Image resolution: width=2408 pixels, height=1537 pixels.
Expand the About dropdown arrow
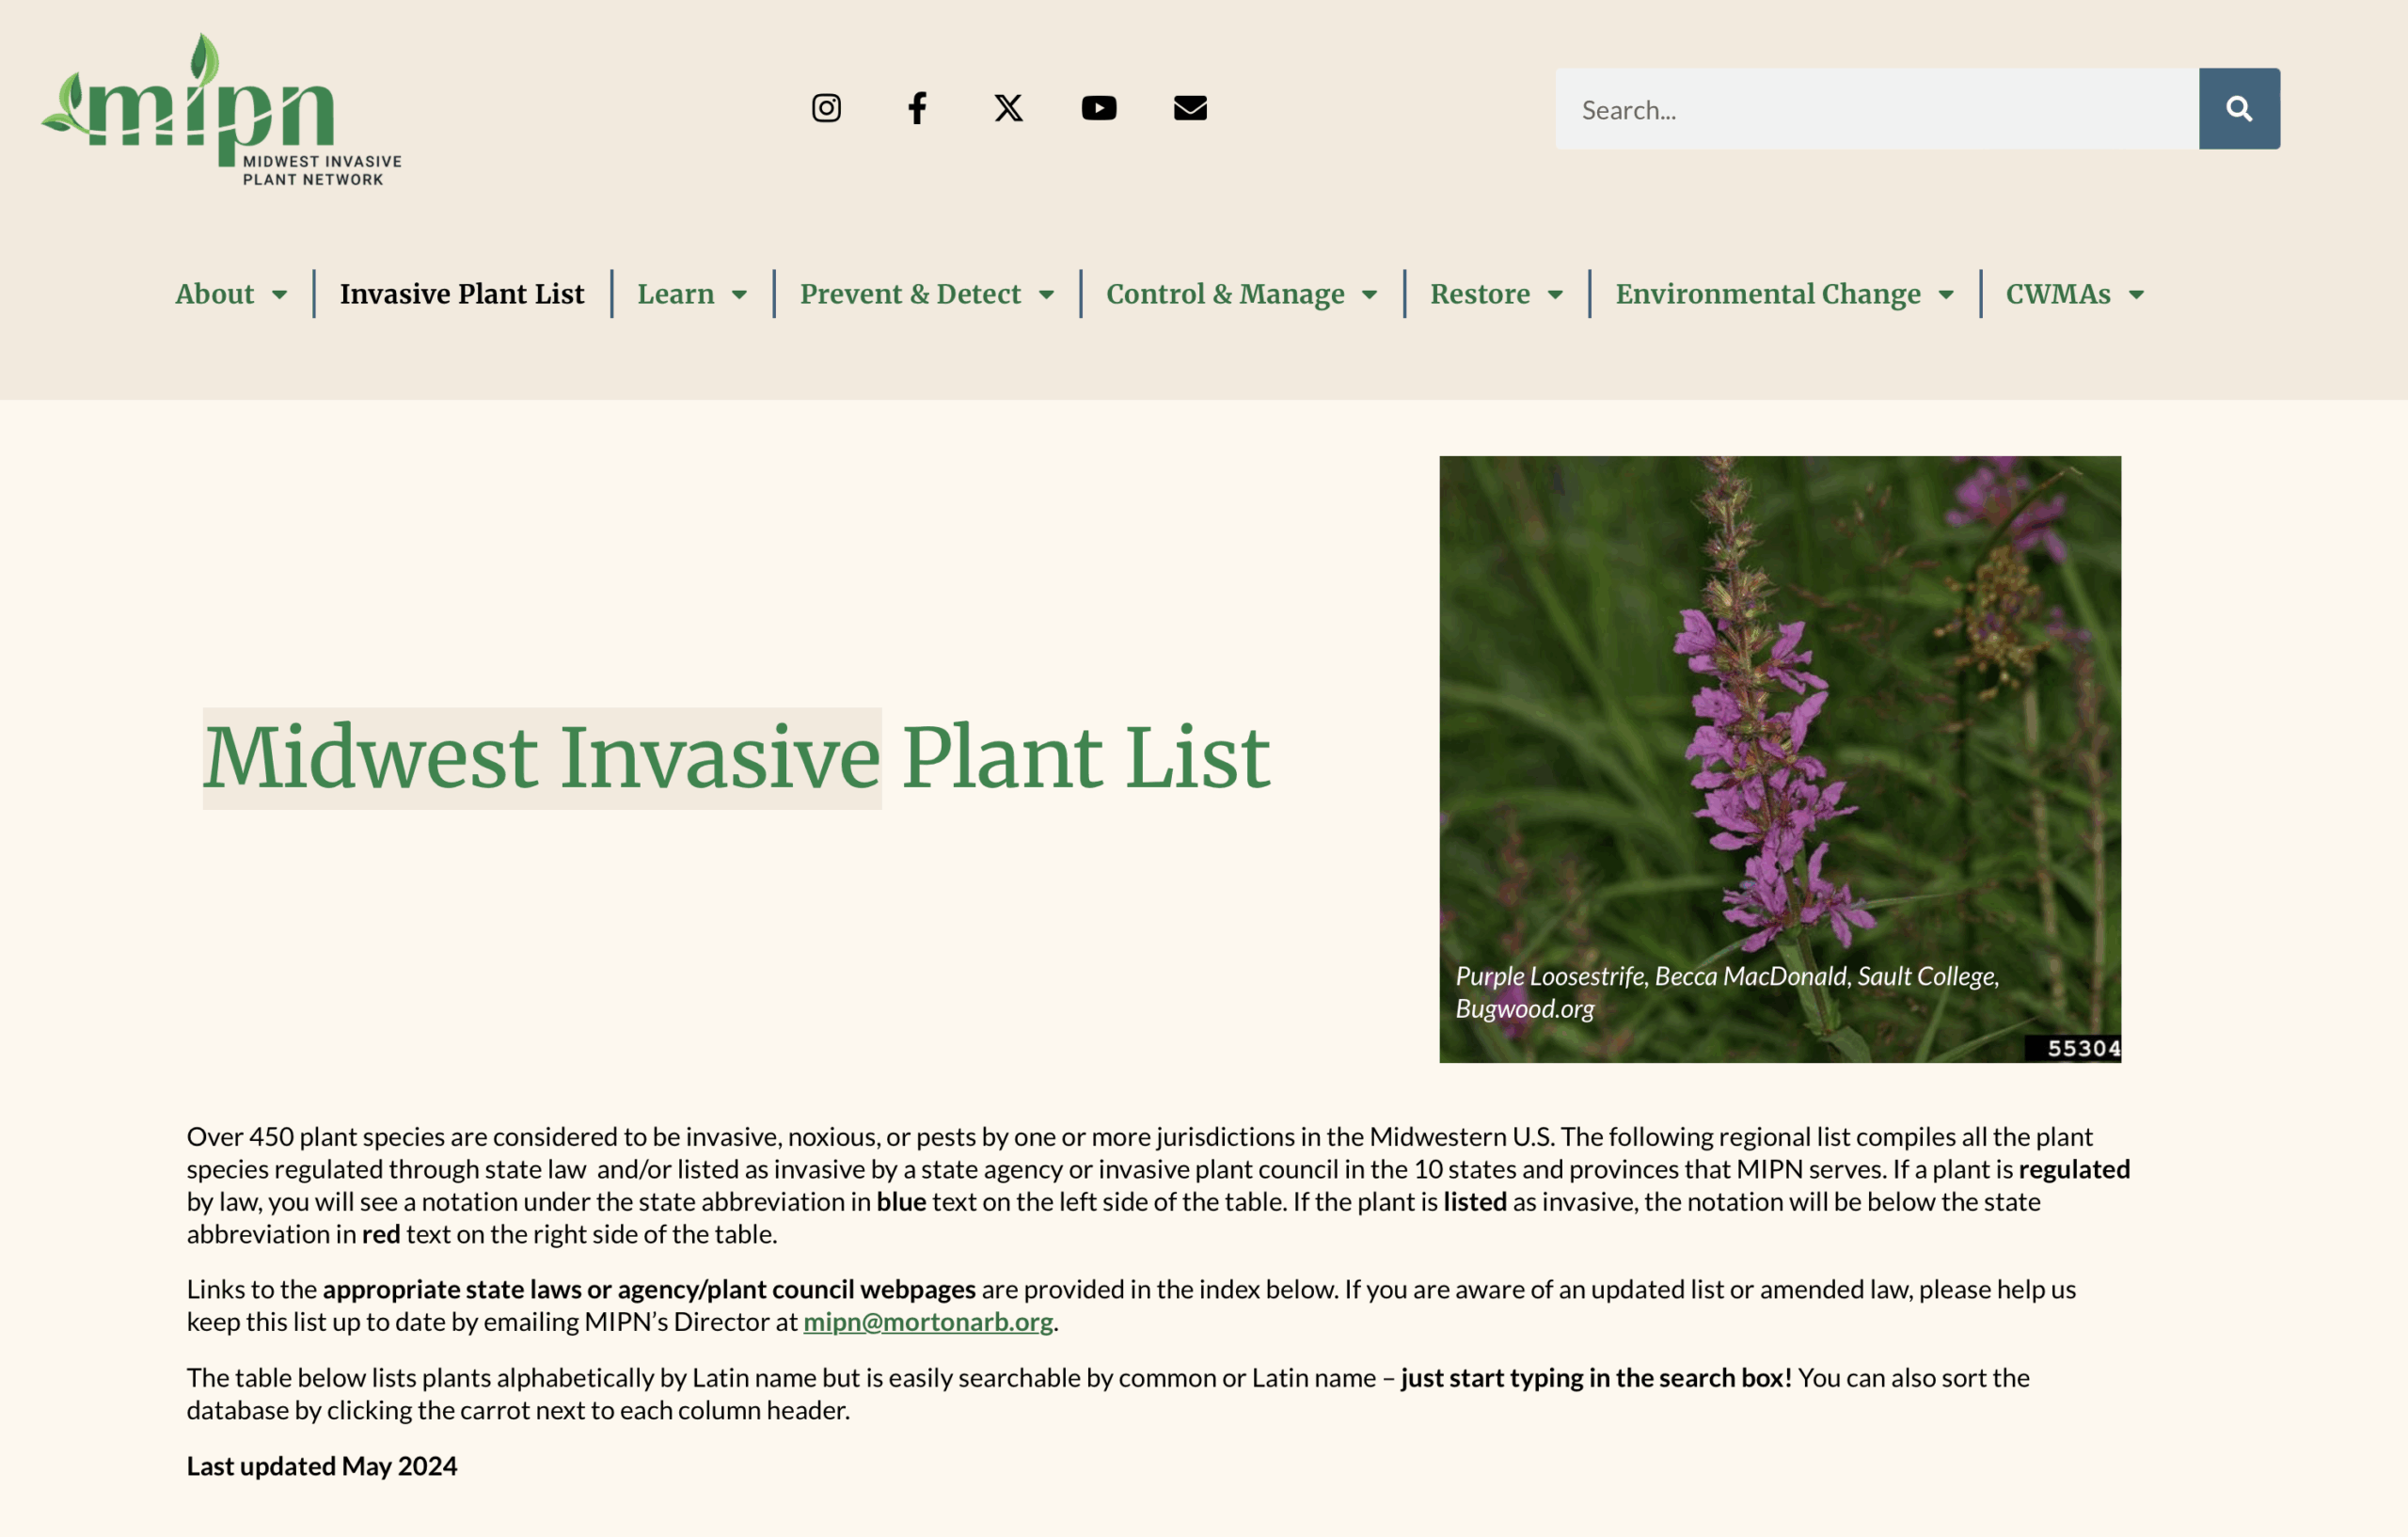point(280,295)
